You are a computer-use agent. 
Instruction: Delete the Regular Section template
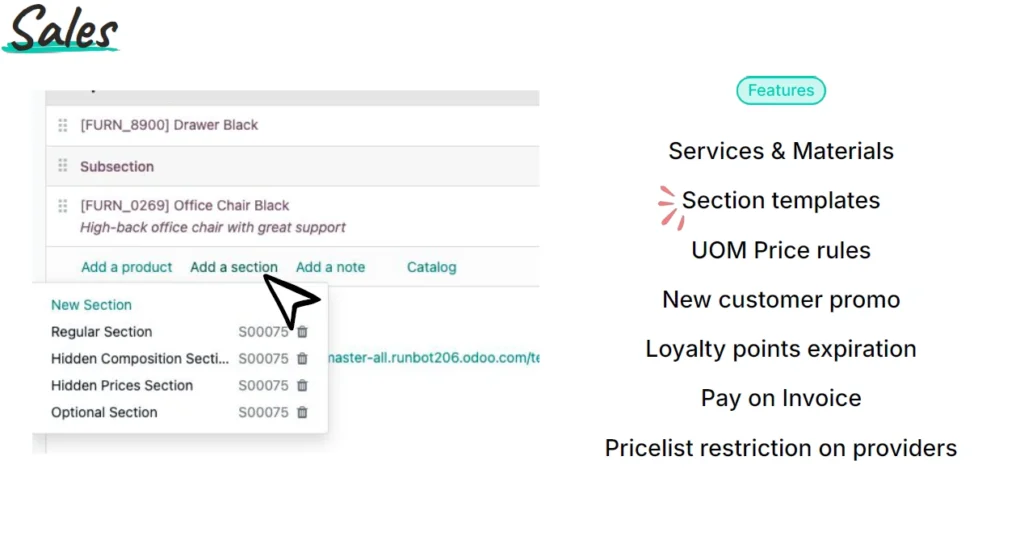pos(302,332)
